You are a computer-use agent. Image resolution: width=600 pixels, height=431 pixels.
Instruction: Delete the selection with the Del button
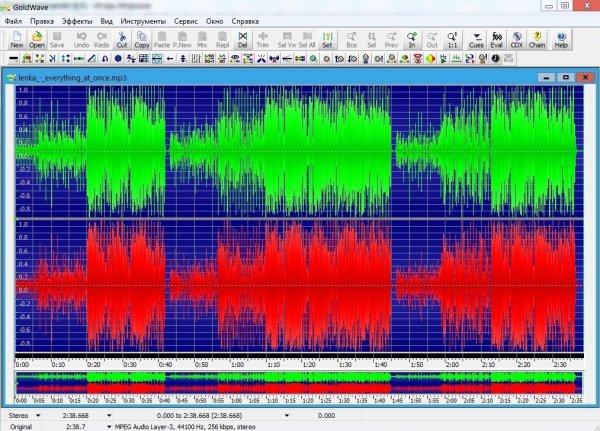[x=243, y=39]
